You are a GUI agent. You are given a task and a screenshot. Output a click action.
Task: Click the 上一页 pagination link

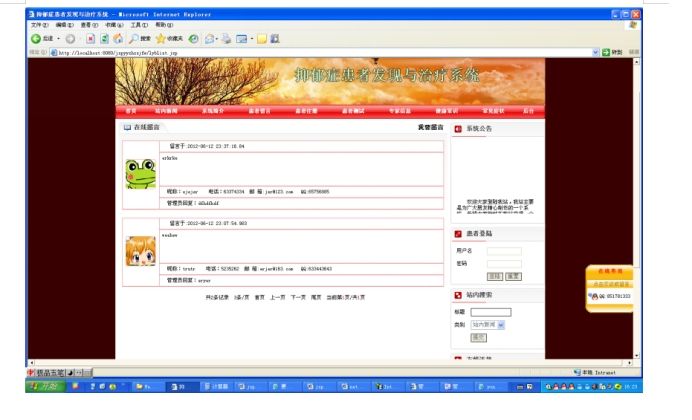(278, 298)
